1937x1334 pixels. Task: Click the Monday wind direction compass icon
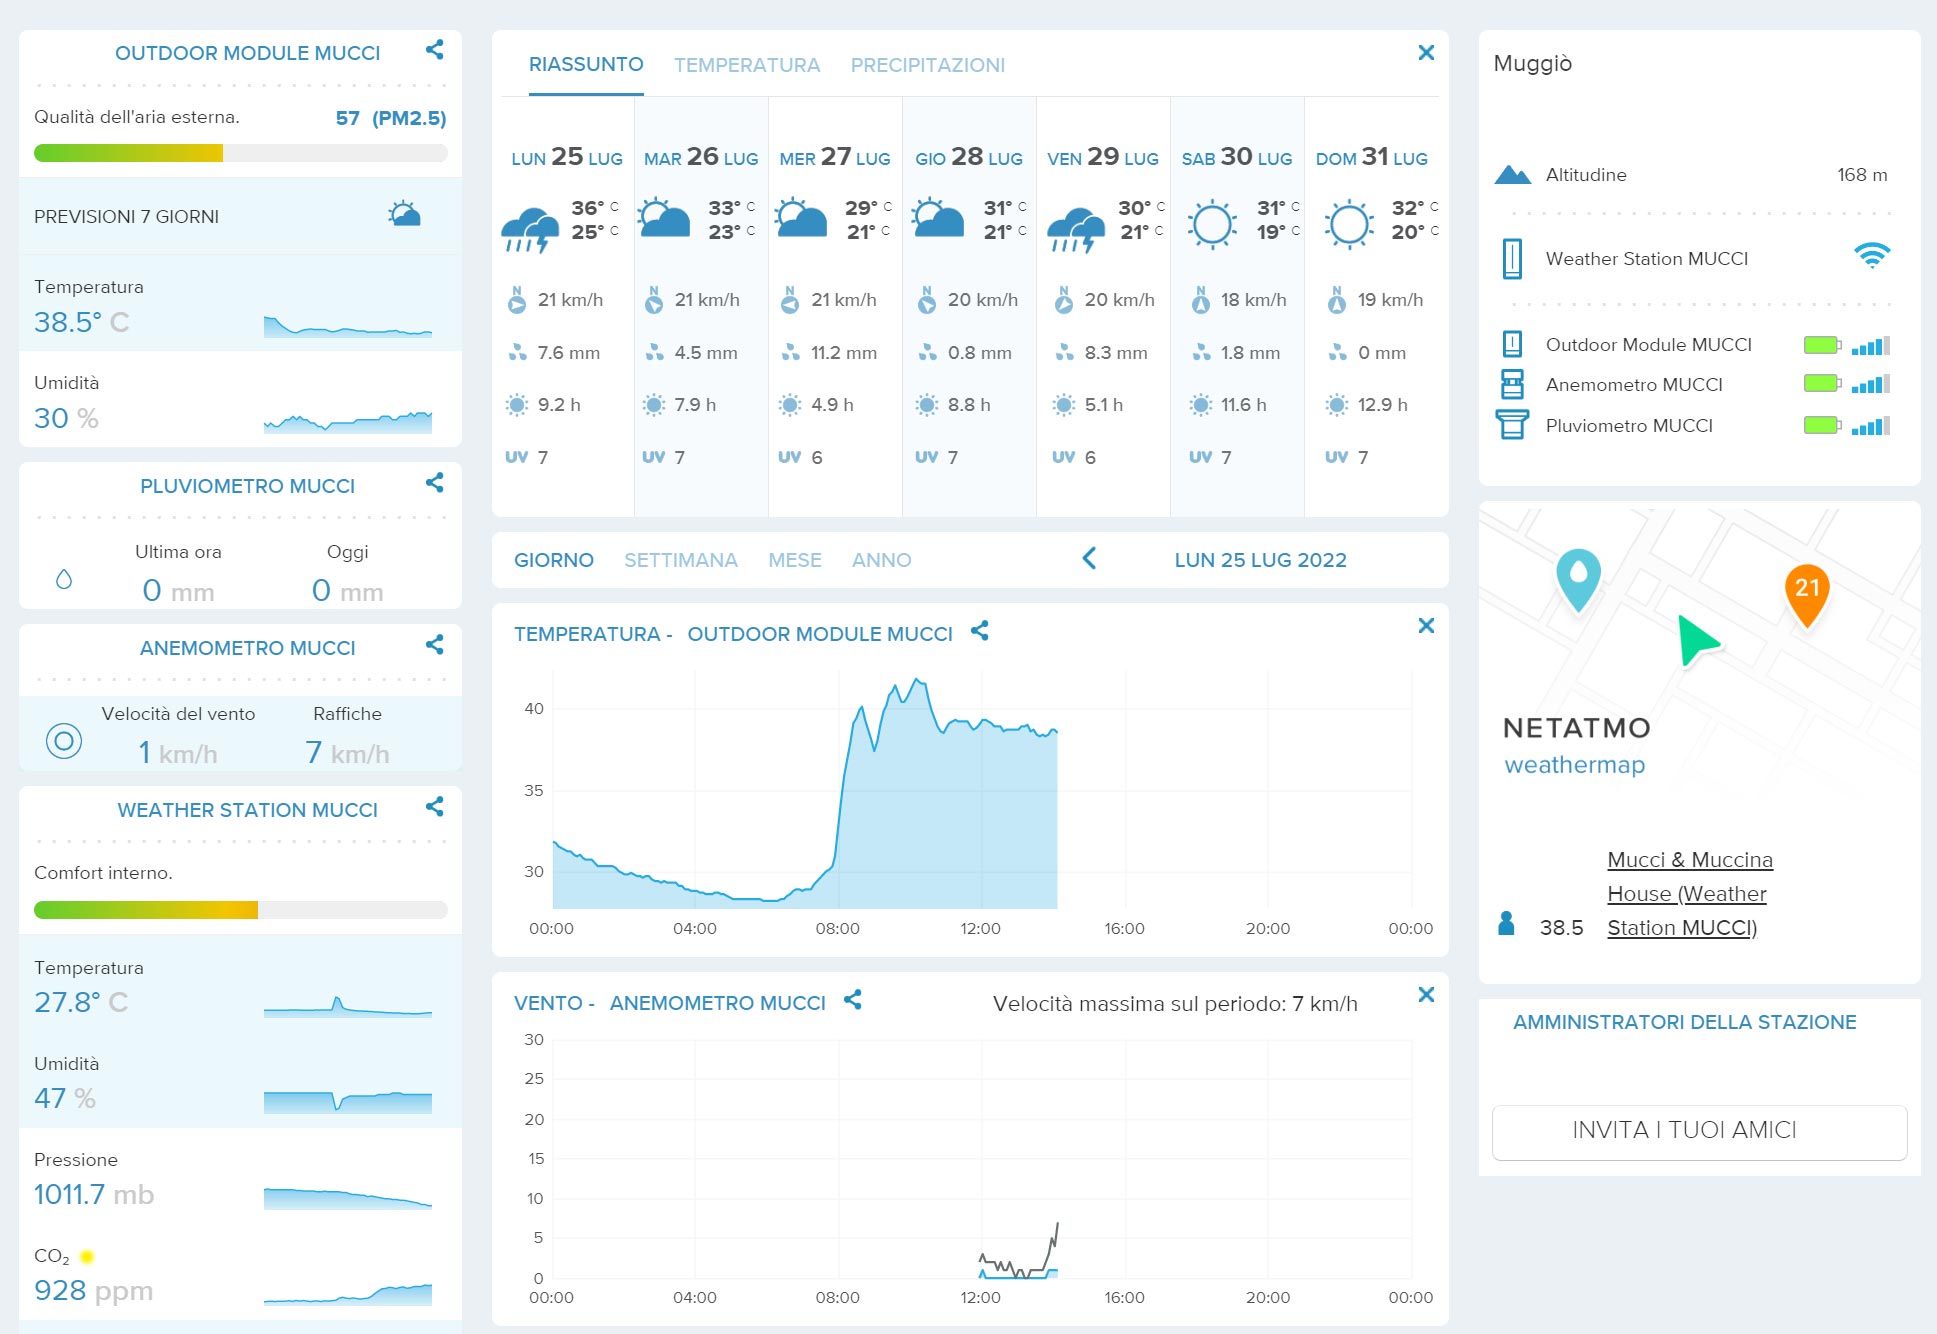(517, 300)
